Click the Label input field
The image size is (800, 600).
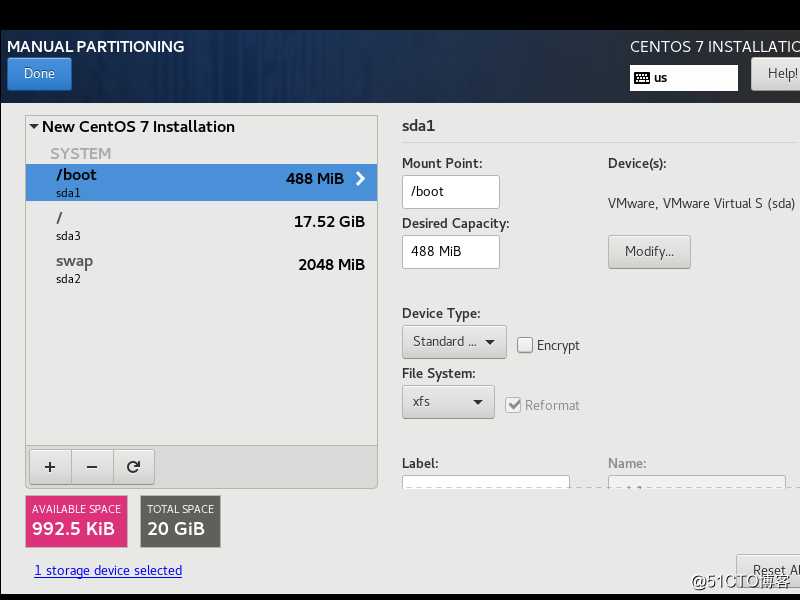point(486,482)
